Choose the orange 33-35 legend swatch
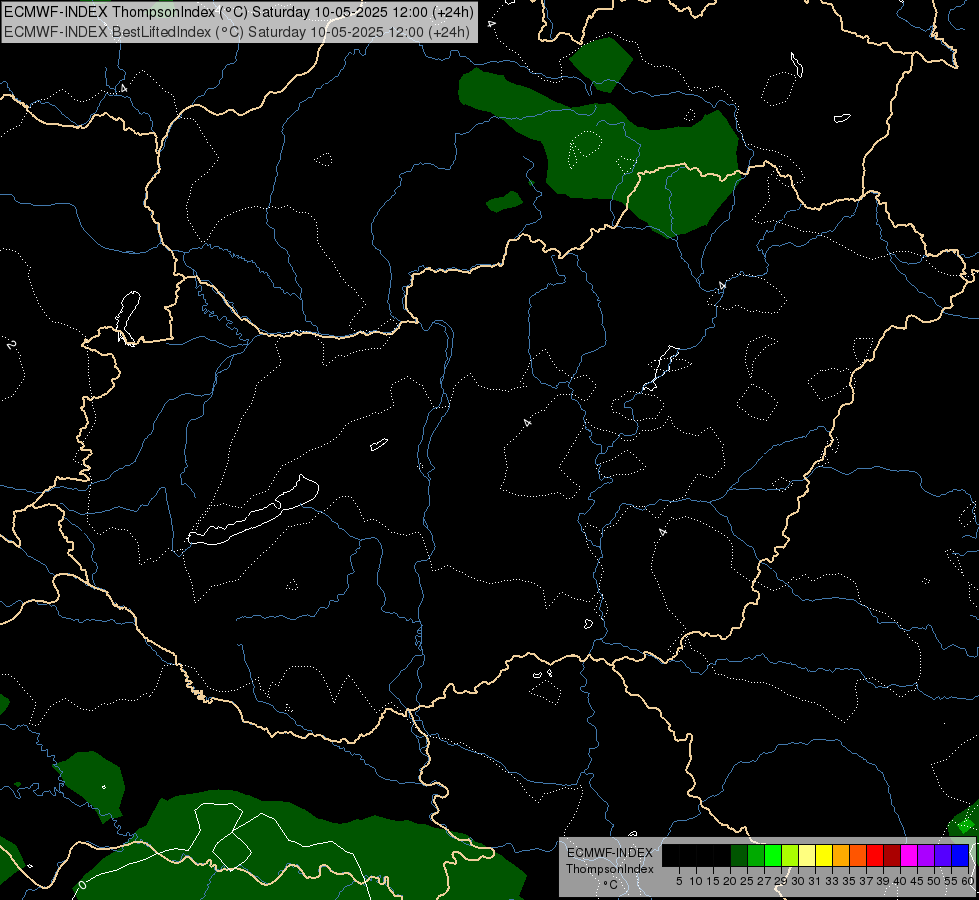The height and width of the screenshot is (900, 979). [x=842, y=855]
